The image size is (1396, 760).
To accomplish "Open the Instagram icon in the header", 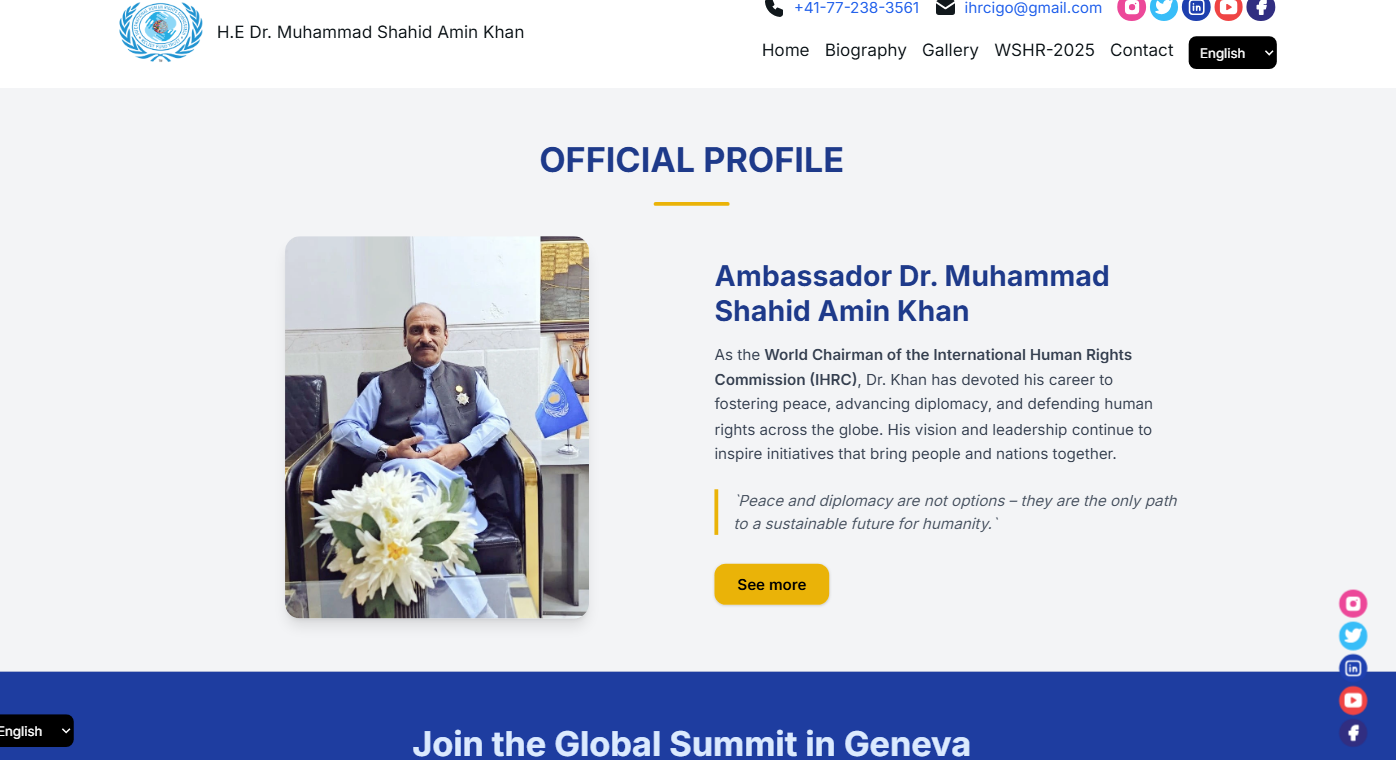I will (1131, 8).
